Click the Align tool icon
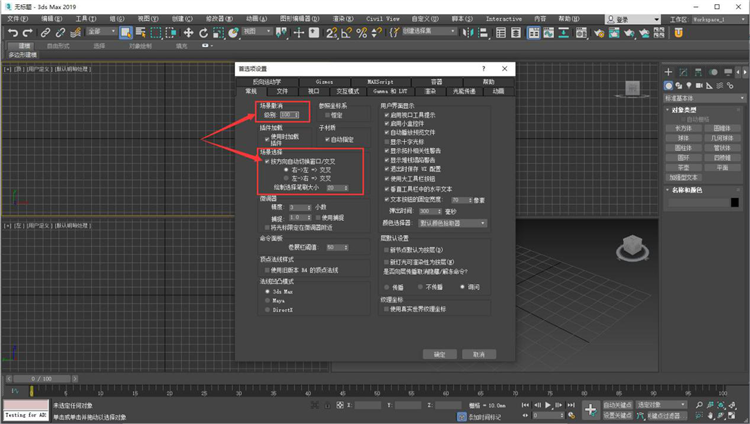The image size is (750, 424). click(483, 33)
